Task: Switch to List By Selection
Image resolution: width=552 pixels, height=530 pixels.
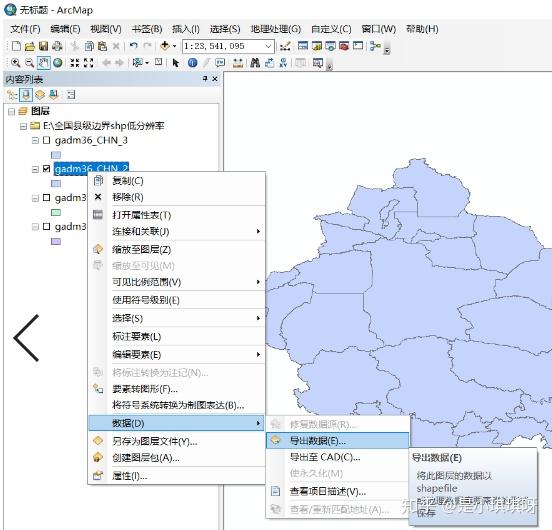Action: [54, 95]
